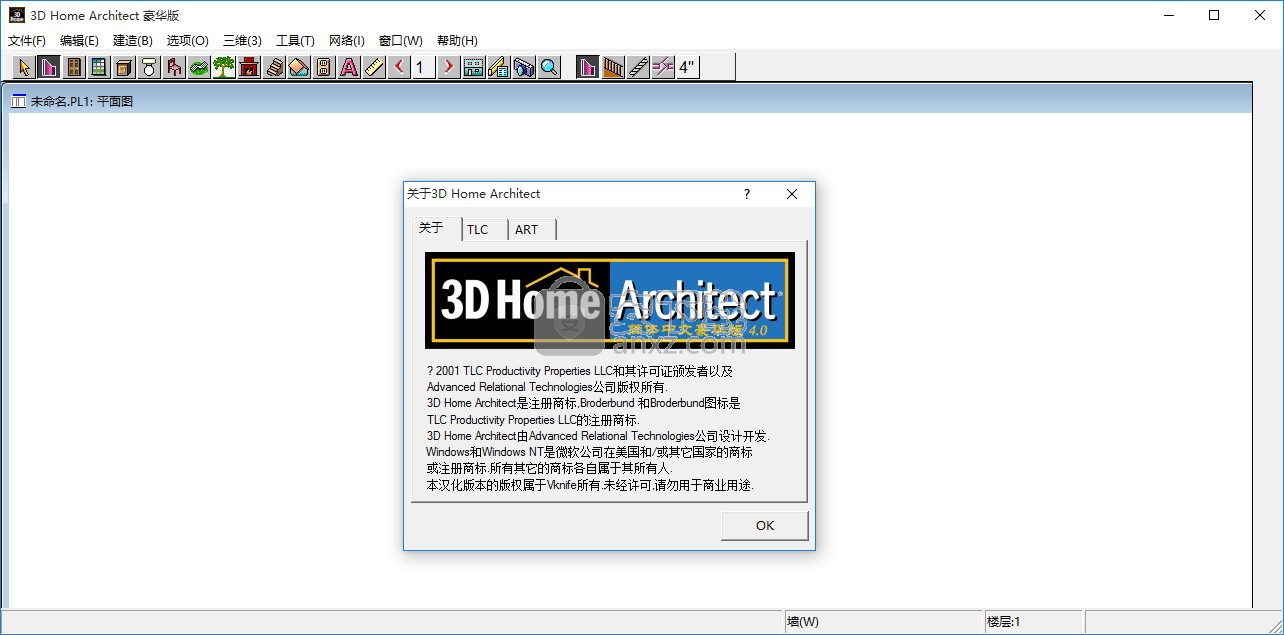Click the 3D Home Architect logo banner
1284x635 pixels.
[x=610, y=300]
